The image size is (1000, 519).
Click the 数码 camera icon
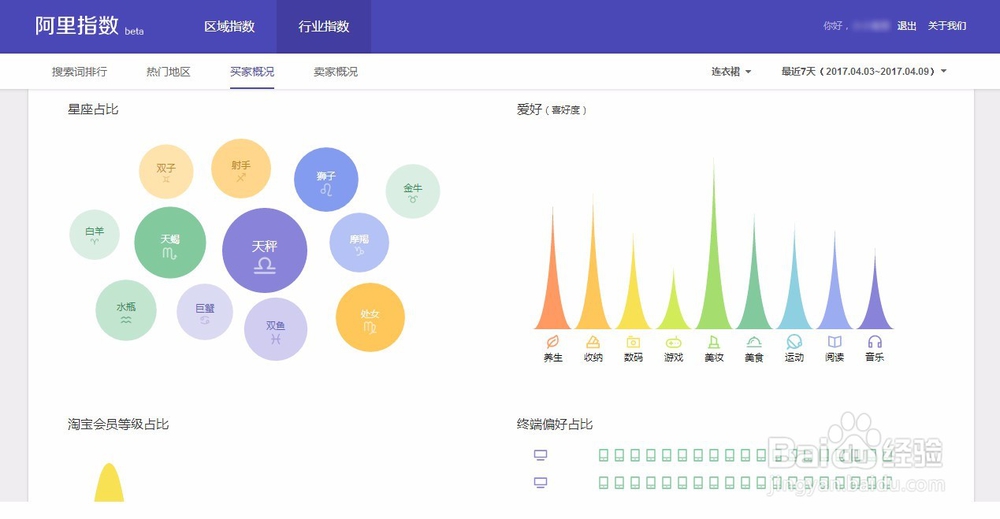(x=633, y=342)
